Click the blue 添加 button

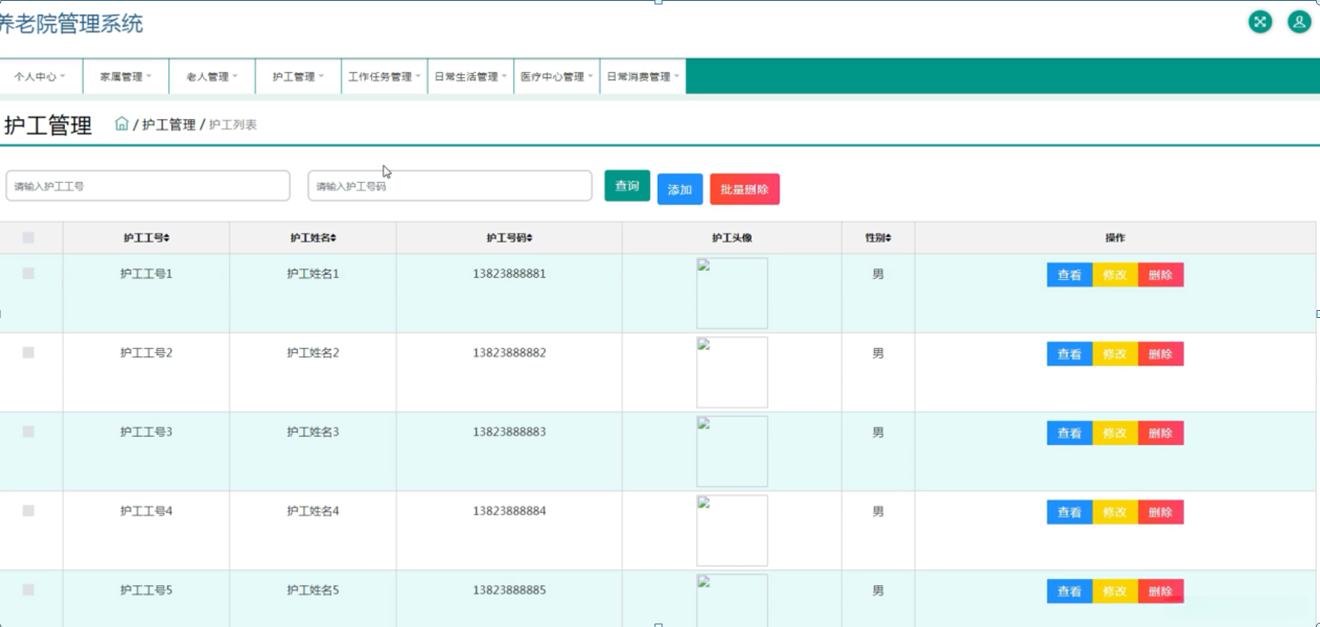(x=680, y=189)
